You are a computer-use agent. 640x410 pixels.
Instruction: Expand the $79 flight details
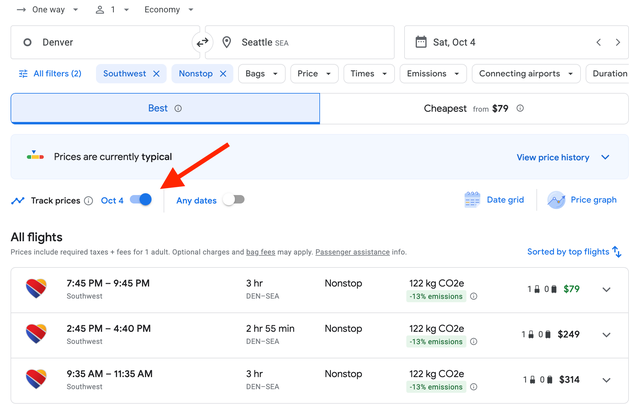pos(607,290)
